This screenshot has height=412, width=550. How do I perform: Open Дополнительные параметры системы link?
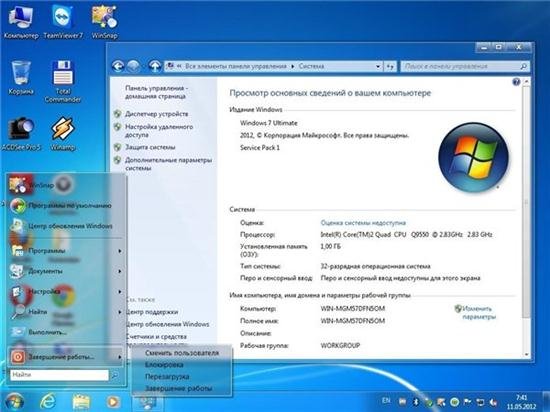click(x=168, y=164)
